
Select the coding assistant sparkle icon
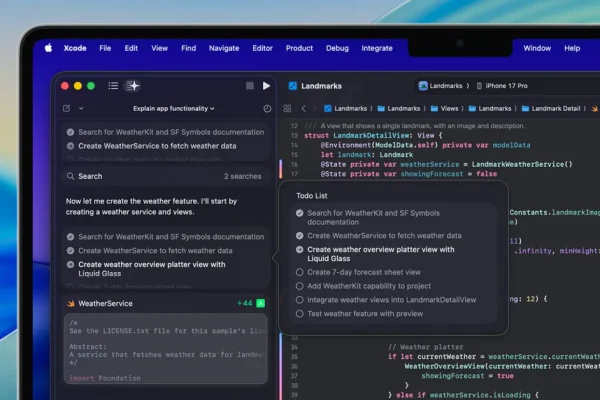tap(133, 86)
